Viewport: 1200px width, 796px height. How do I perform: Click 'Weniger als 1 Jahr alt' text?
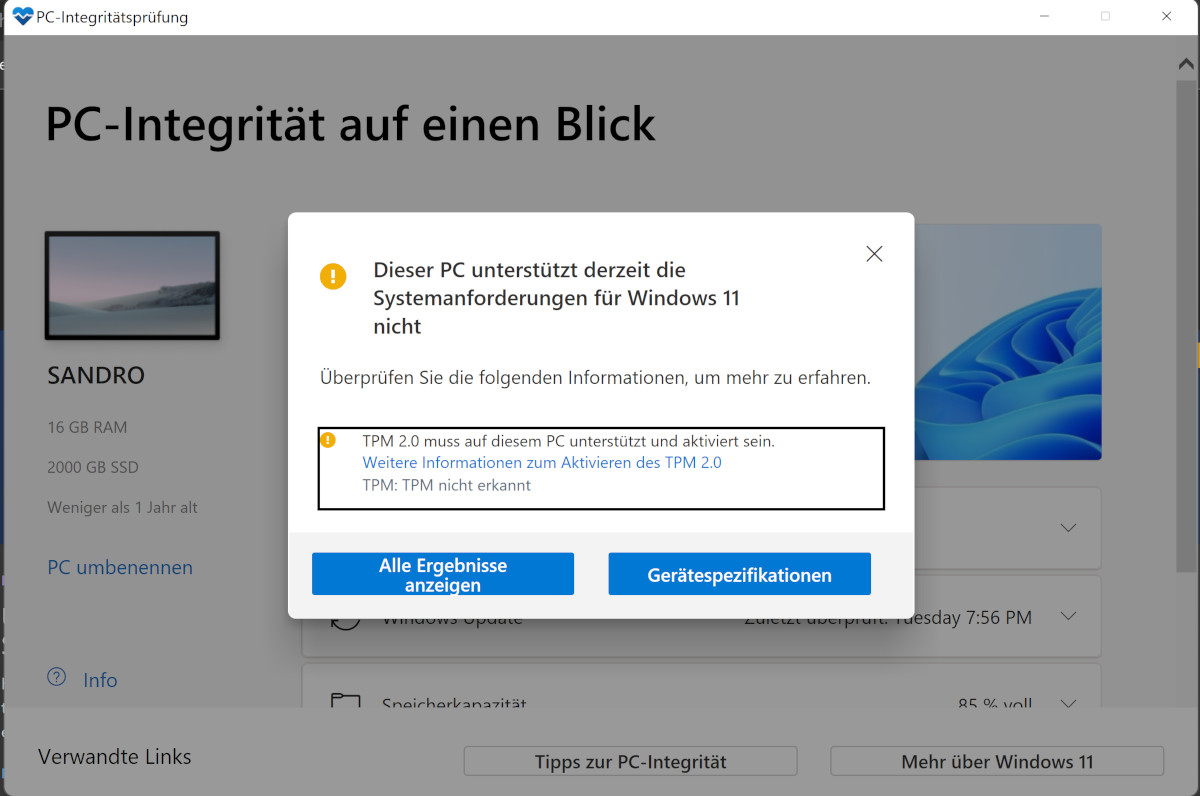tap(122, 507)
